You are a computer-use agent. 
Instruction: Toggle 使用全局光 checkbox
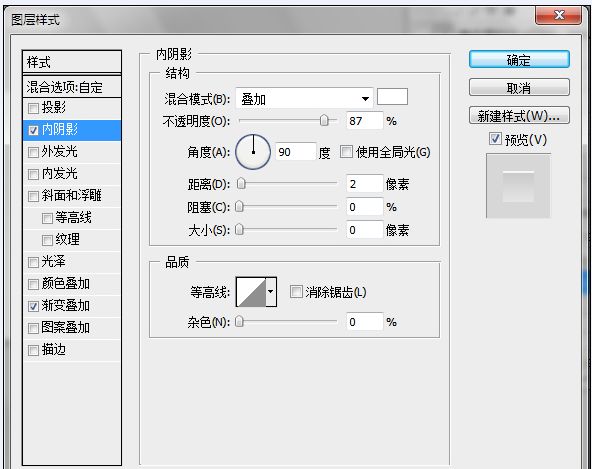[x=346, y=152]
